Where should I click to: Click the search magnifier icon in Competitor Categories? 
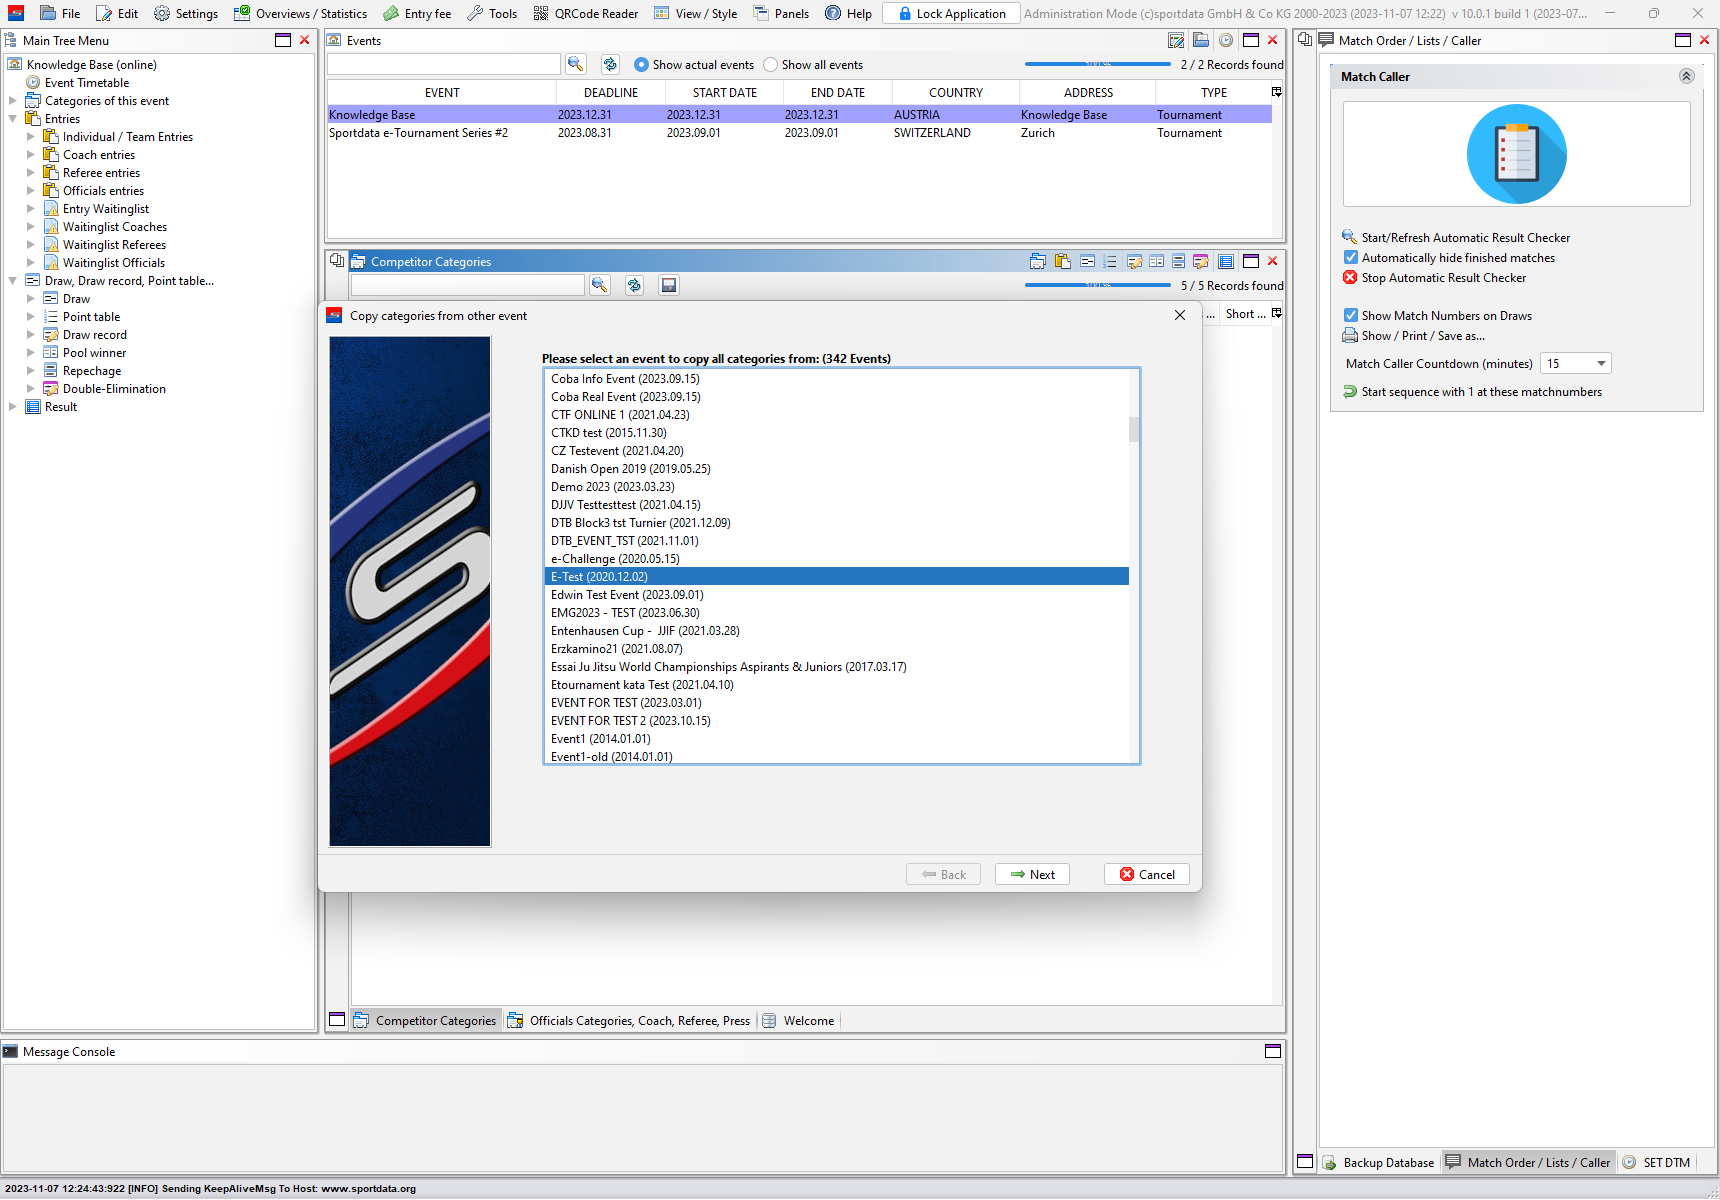[600, 285]
